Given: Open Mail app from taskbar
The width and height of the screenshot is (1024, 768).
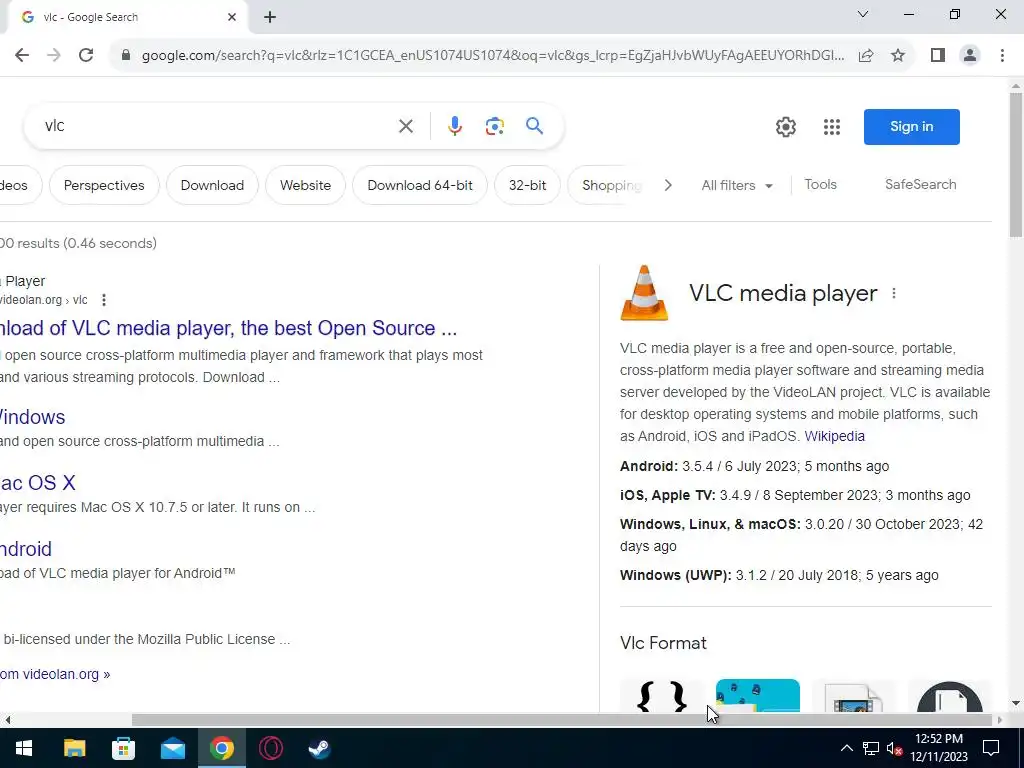Looking at the screenshot, I should (x=172, y=748).
